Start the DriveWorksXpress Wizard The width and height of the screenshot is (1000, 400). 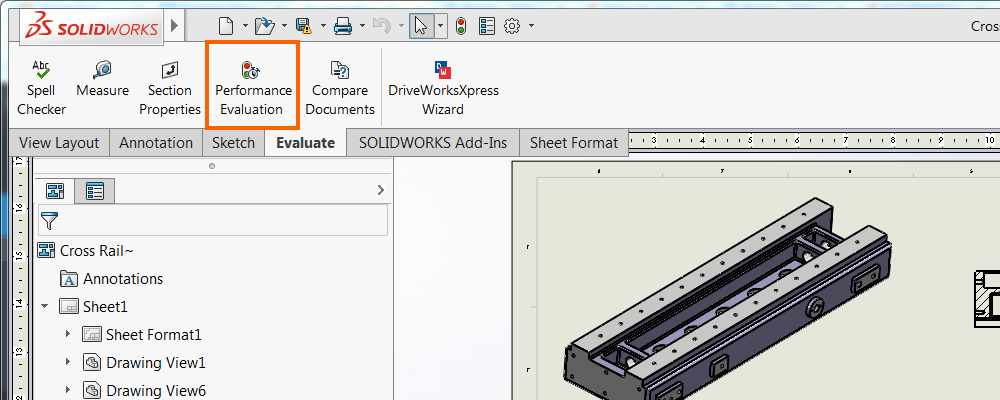pyautogui.click(x=442, y=88)
